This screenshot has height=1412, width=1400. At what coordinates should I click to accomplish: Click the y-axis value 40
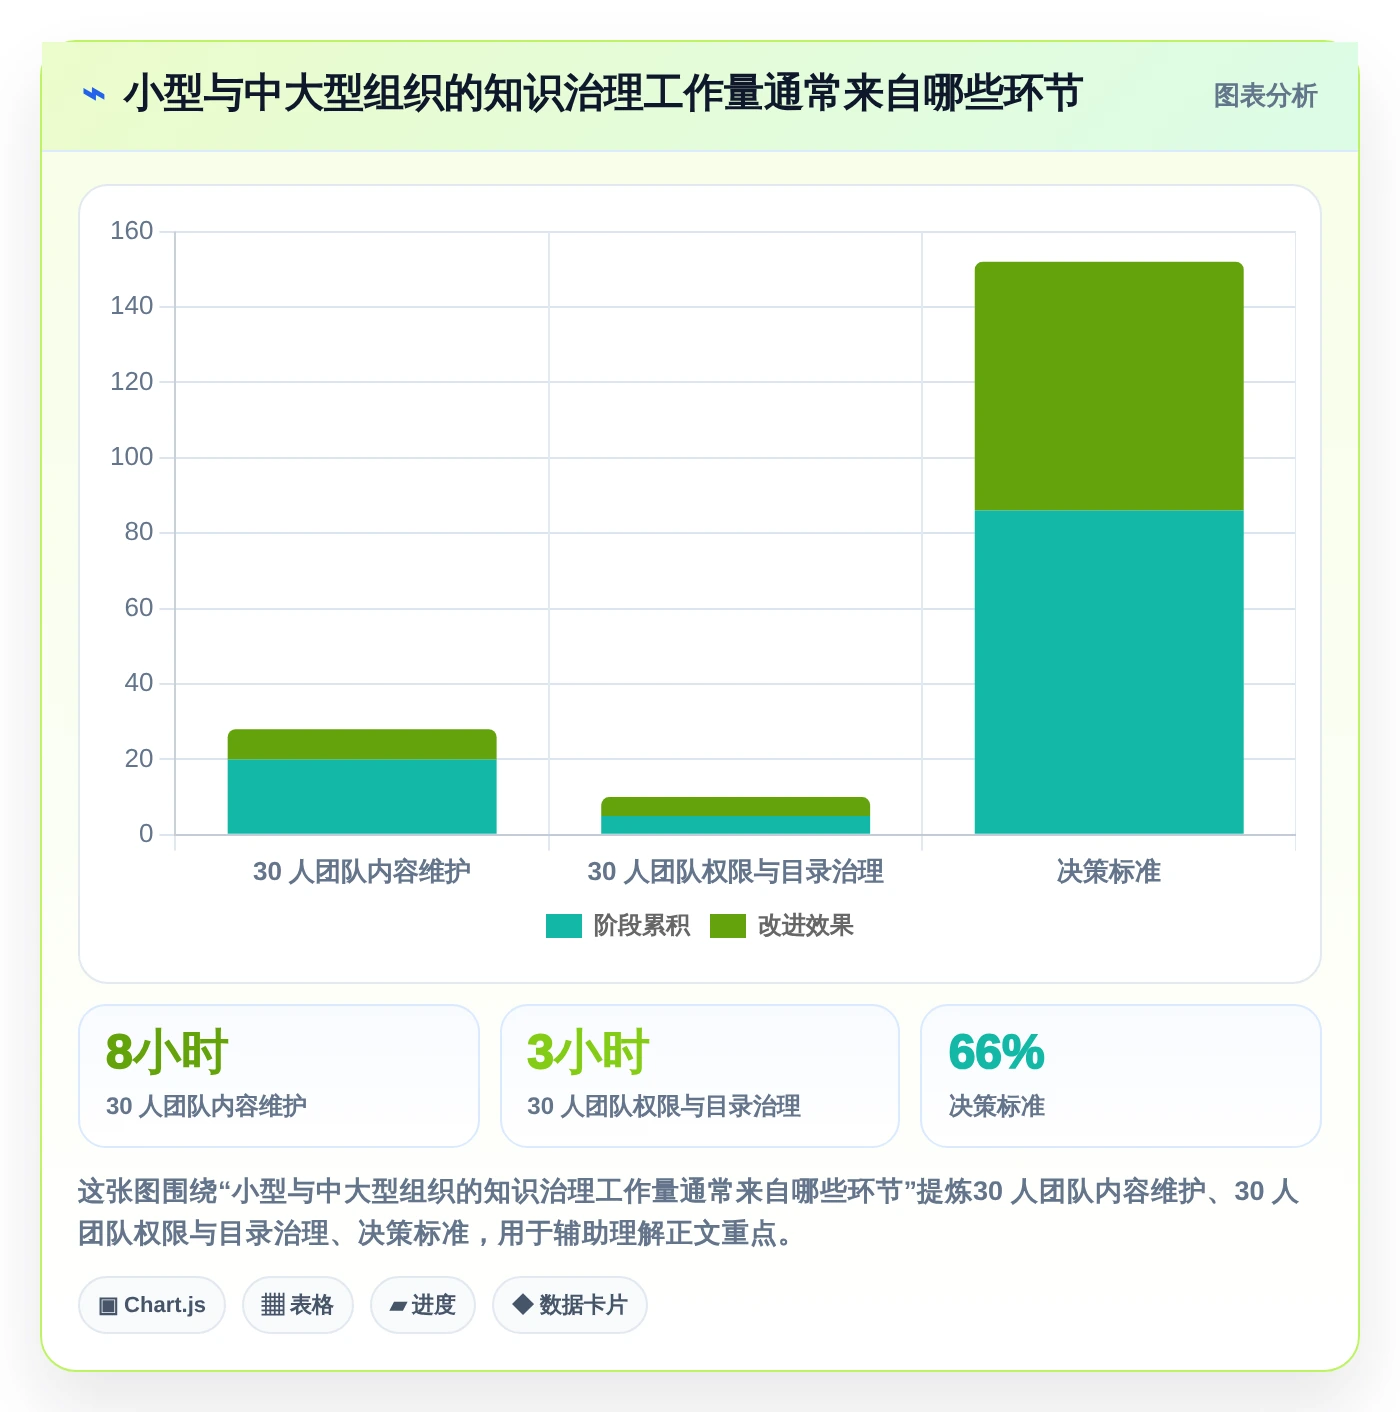(x=138, y=683)
